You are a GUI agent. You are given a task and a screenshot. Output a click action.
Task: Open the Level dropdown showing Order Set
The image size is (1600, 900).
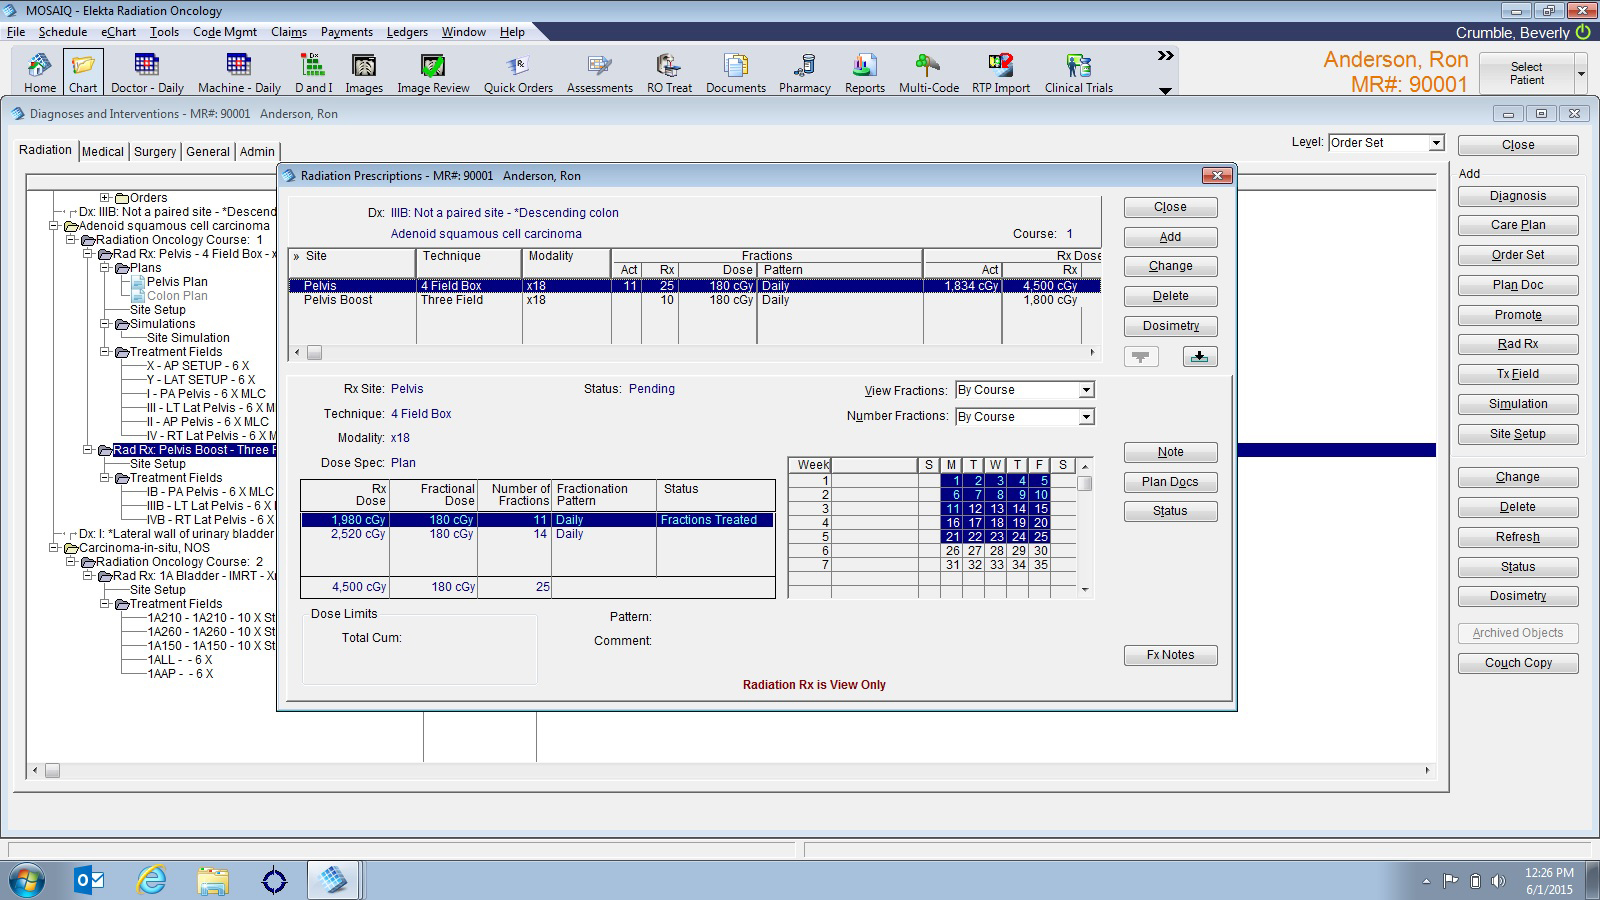pyautogui.click(x=1436, y=143)
